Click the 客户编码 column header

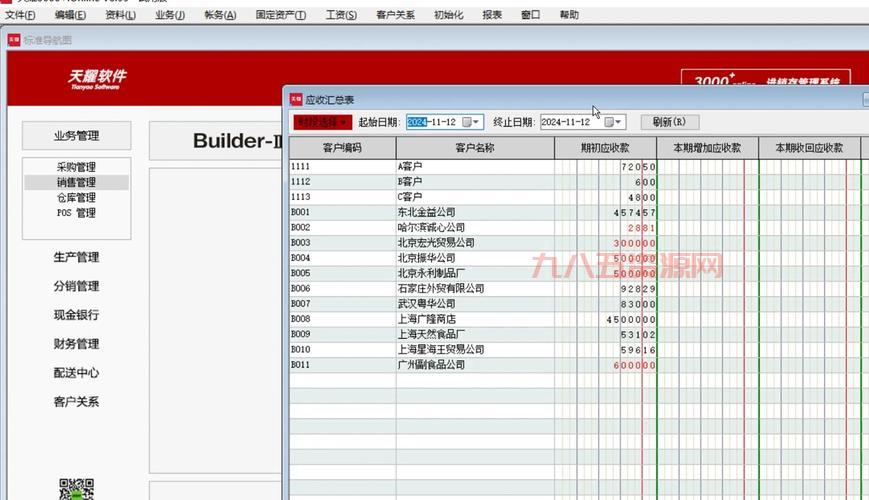343,148
